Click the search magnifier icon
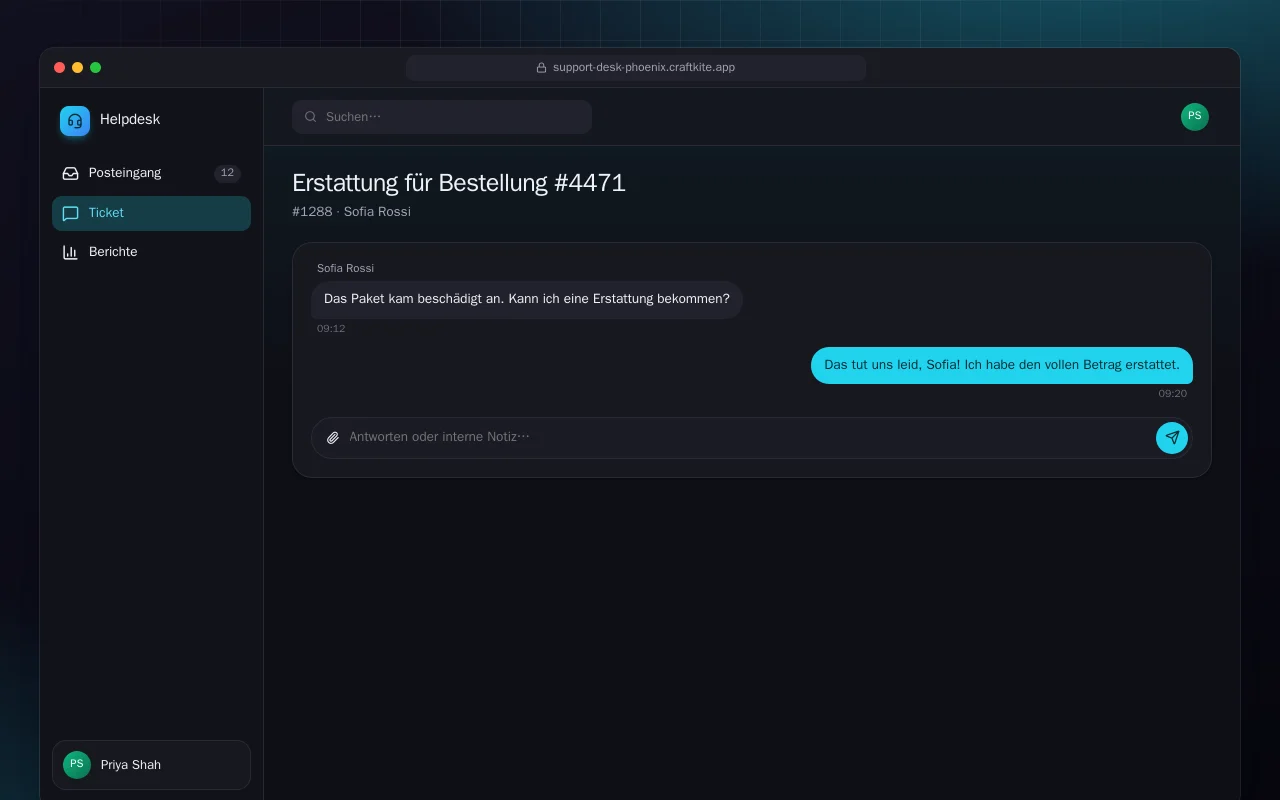The width and height of the screenshot is (1280, 800). pyautogui.click(x=311, y=117)
